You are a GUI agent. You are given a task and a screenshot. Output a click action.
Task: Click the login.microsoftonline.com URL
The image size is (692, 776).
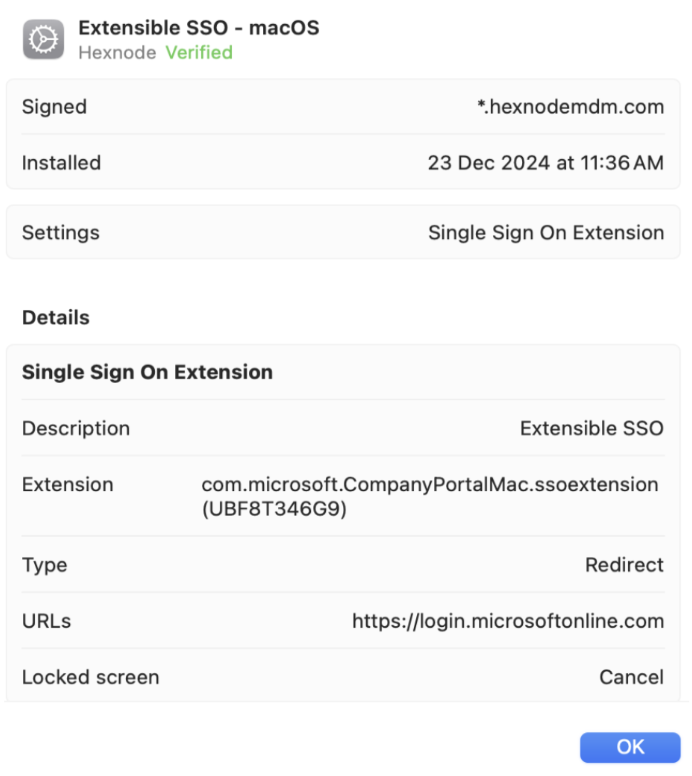(509, 623)
